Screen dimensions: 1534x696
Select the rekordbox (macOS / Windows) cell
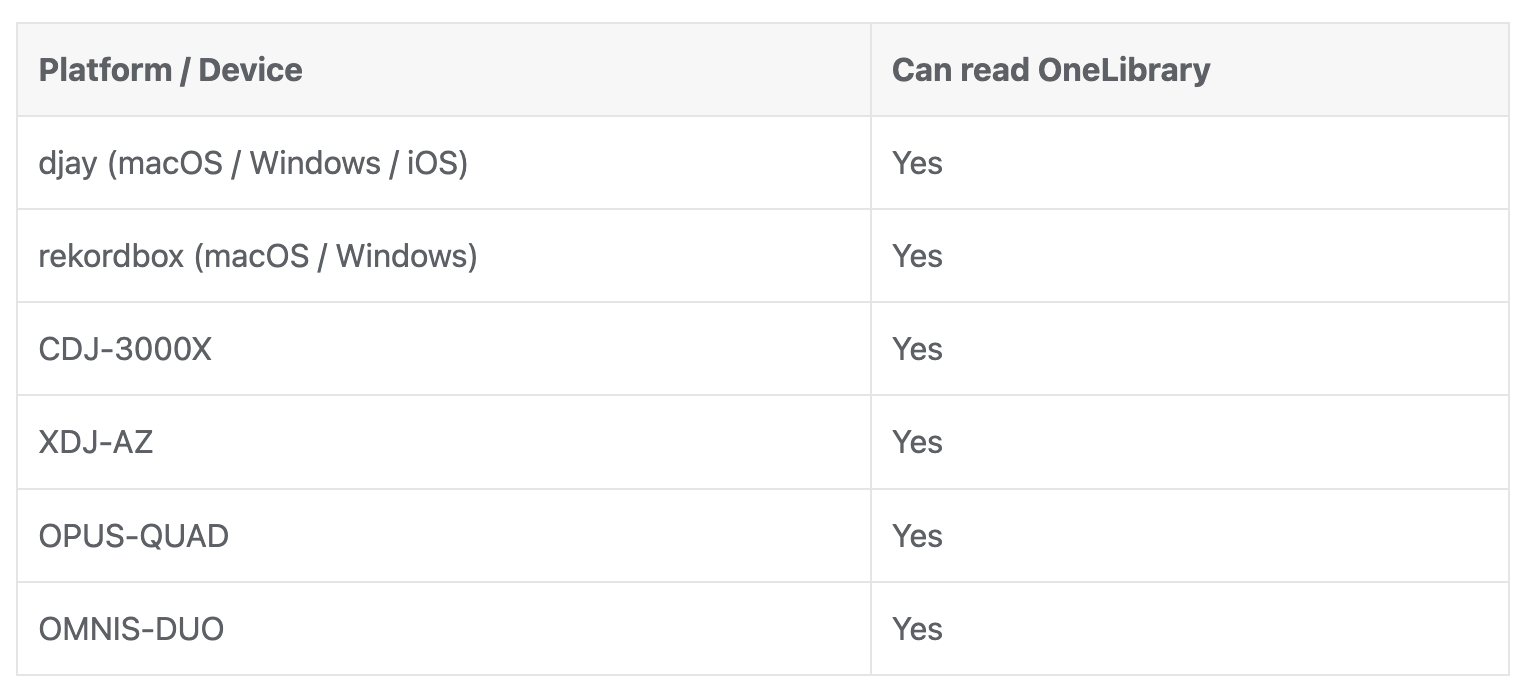258,256
